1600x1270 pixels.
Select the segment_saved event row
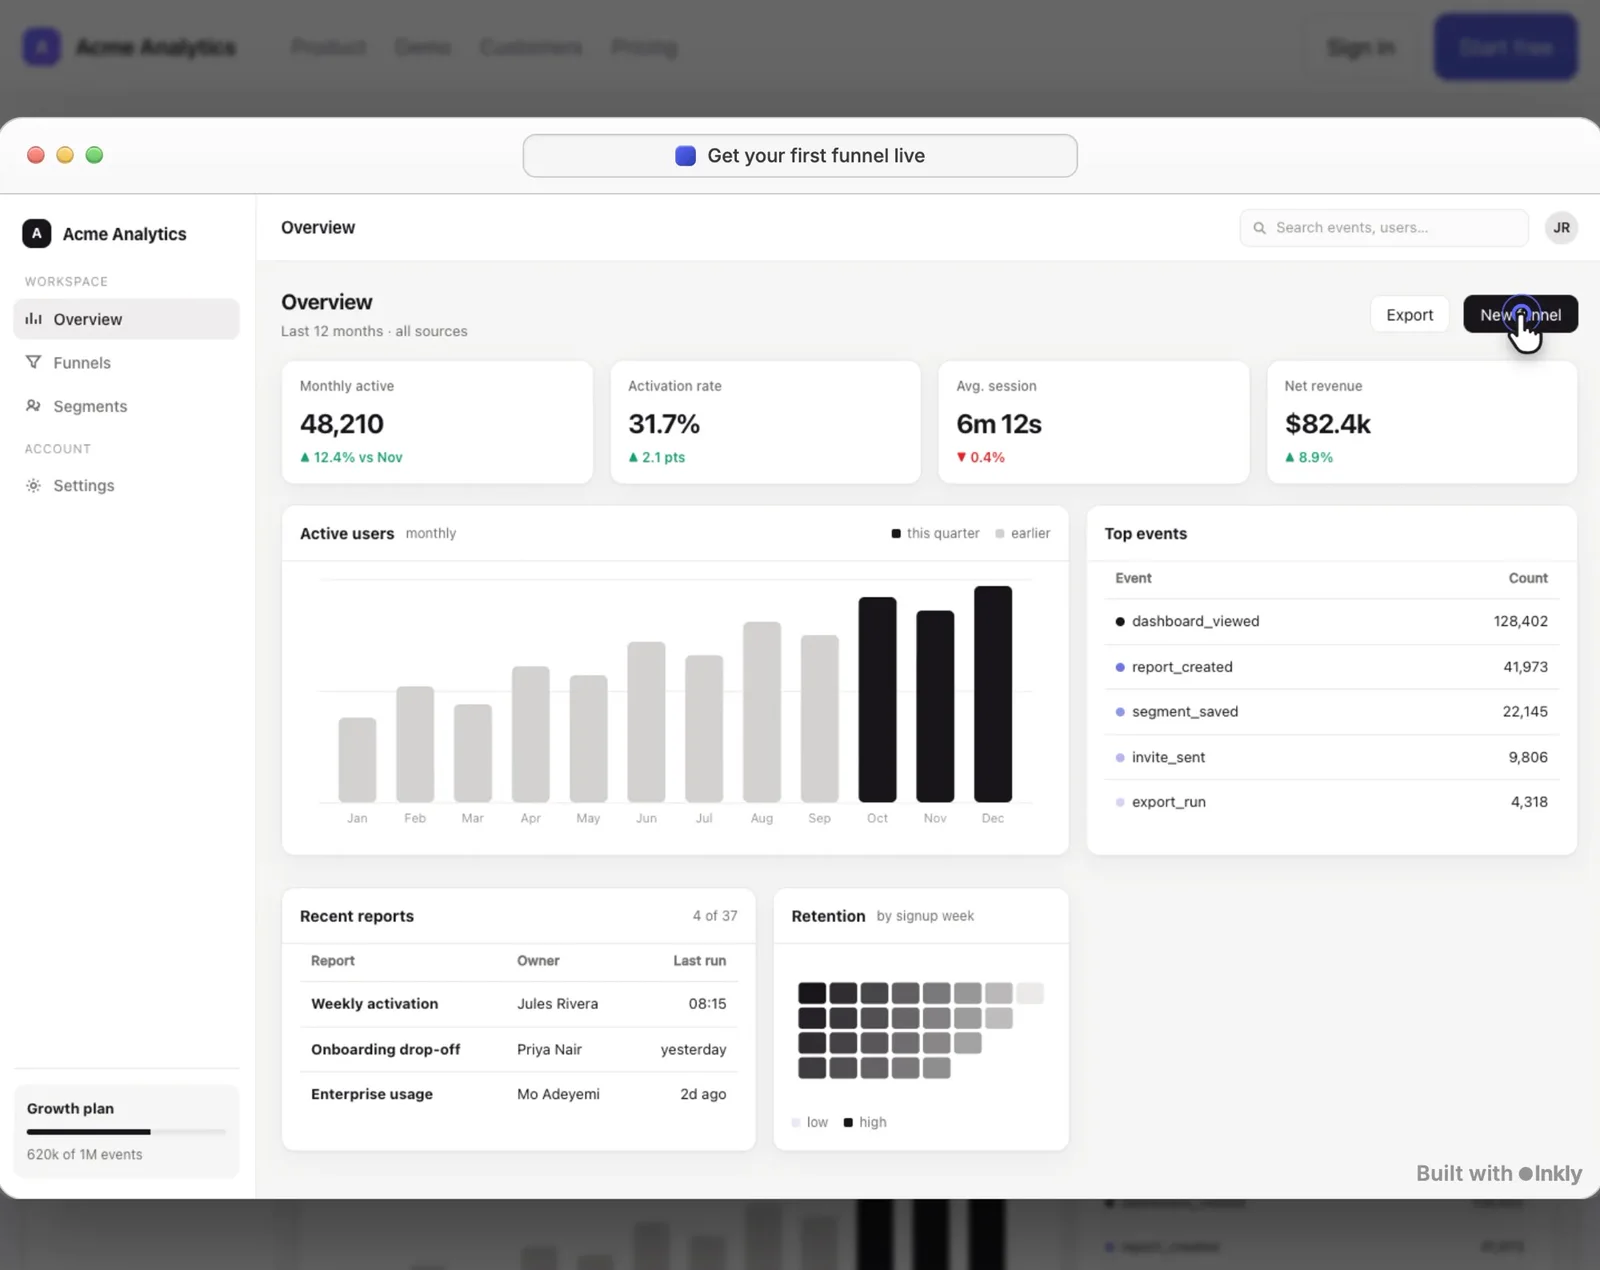pos(1332,712)
